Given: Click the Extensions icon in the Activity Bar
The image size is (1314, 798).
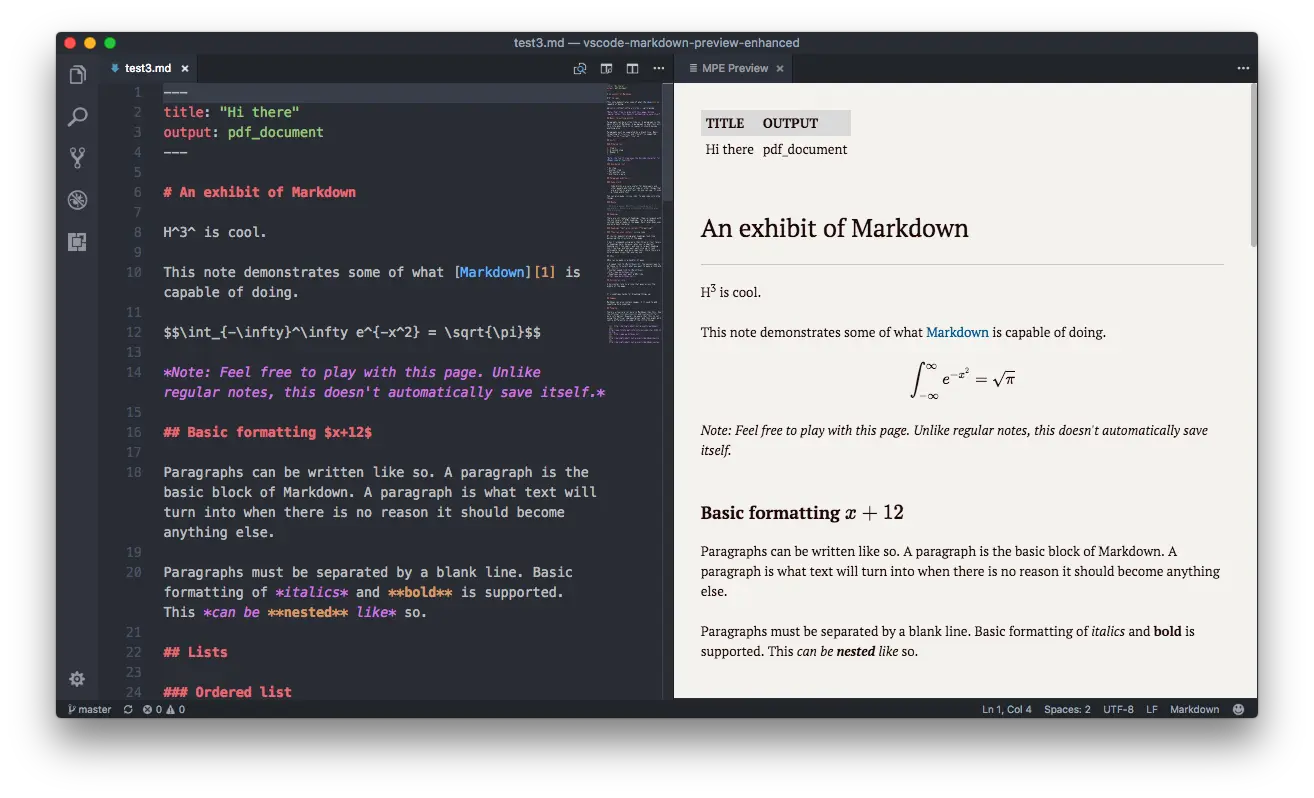Looking at the screenshot, I should tap(77, 241).
